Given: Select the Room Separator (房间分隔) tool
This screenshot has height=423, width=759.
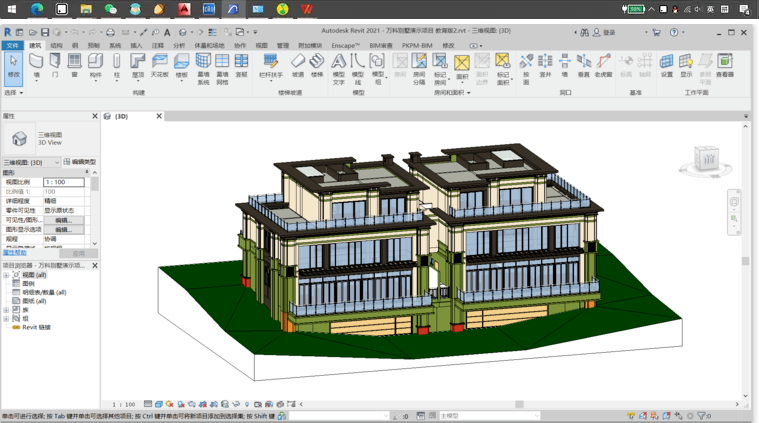Looking at the screenshot, I should (x=419, y=68).
